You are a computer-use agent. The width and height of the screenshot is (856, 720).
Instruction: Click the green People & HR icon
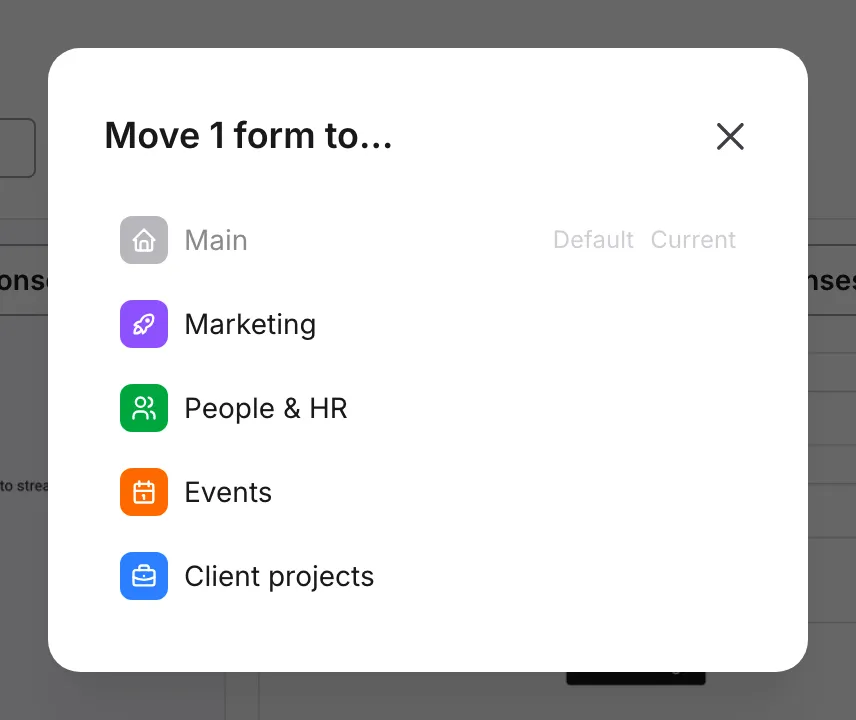[144, 408]
